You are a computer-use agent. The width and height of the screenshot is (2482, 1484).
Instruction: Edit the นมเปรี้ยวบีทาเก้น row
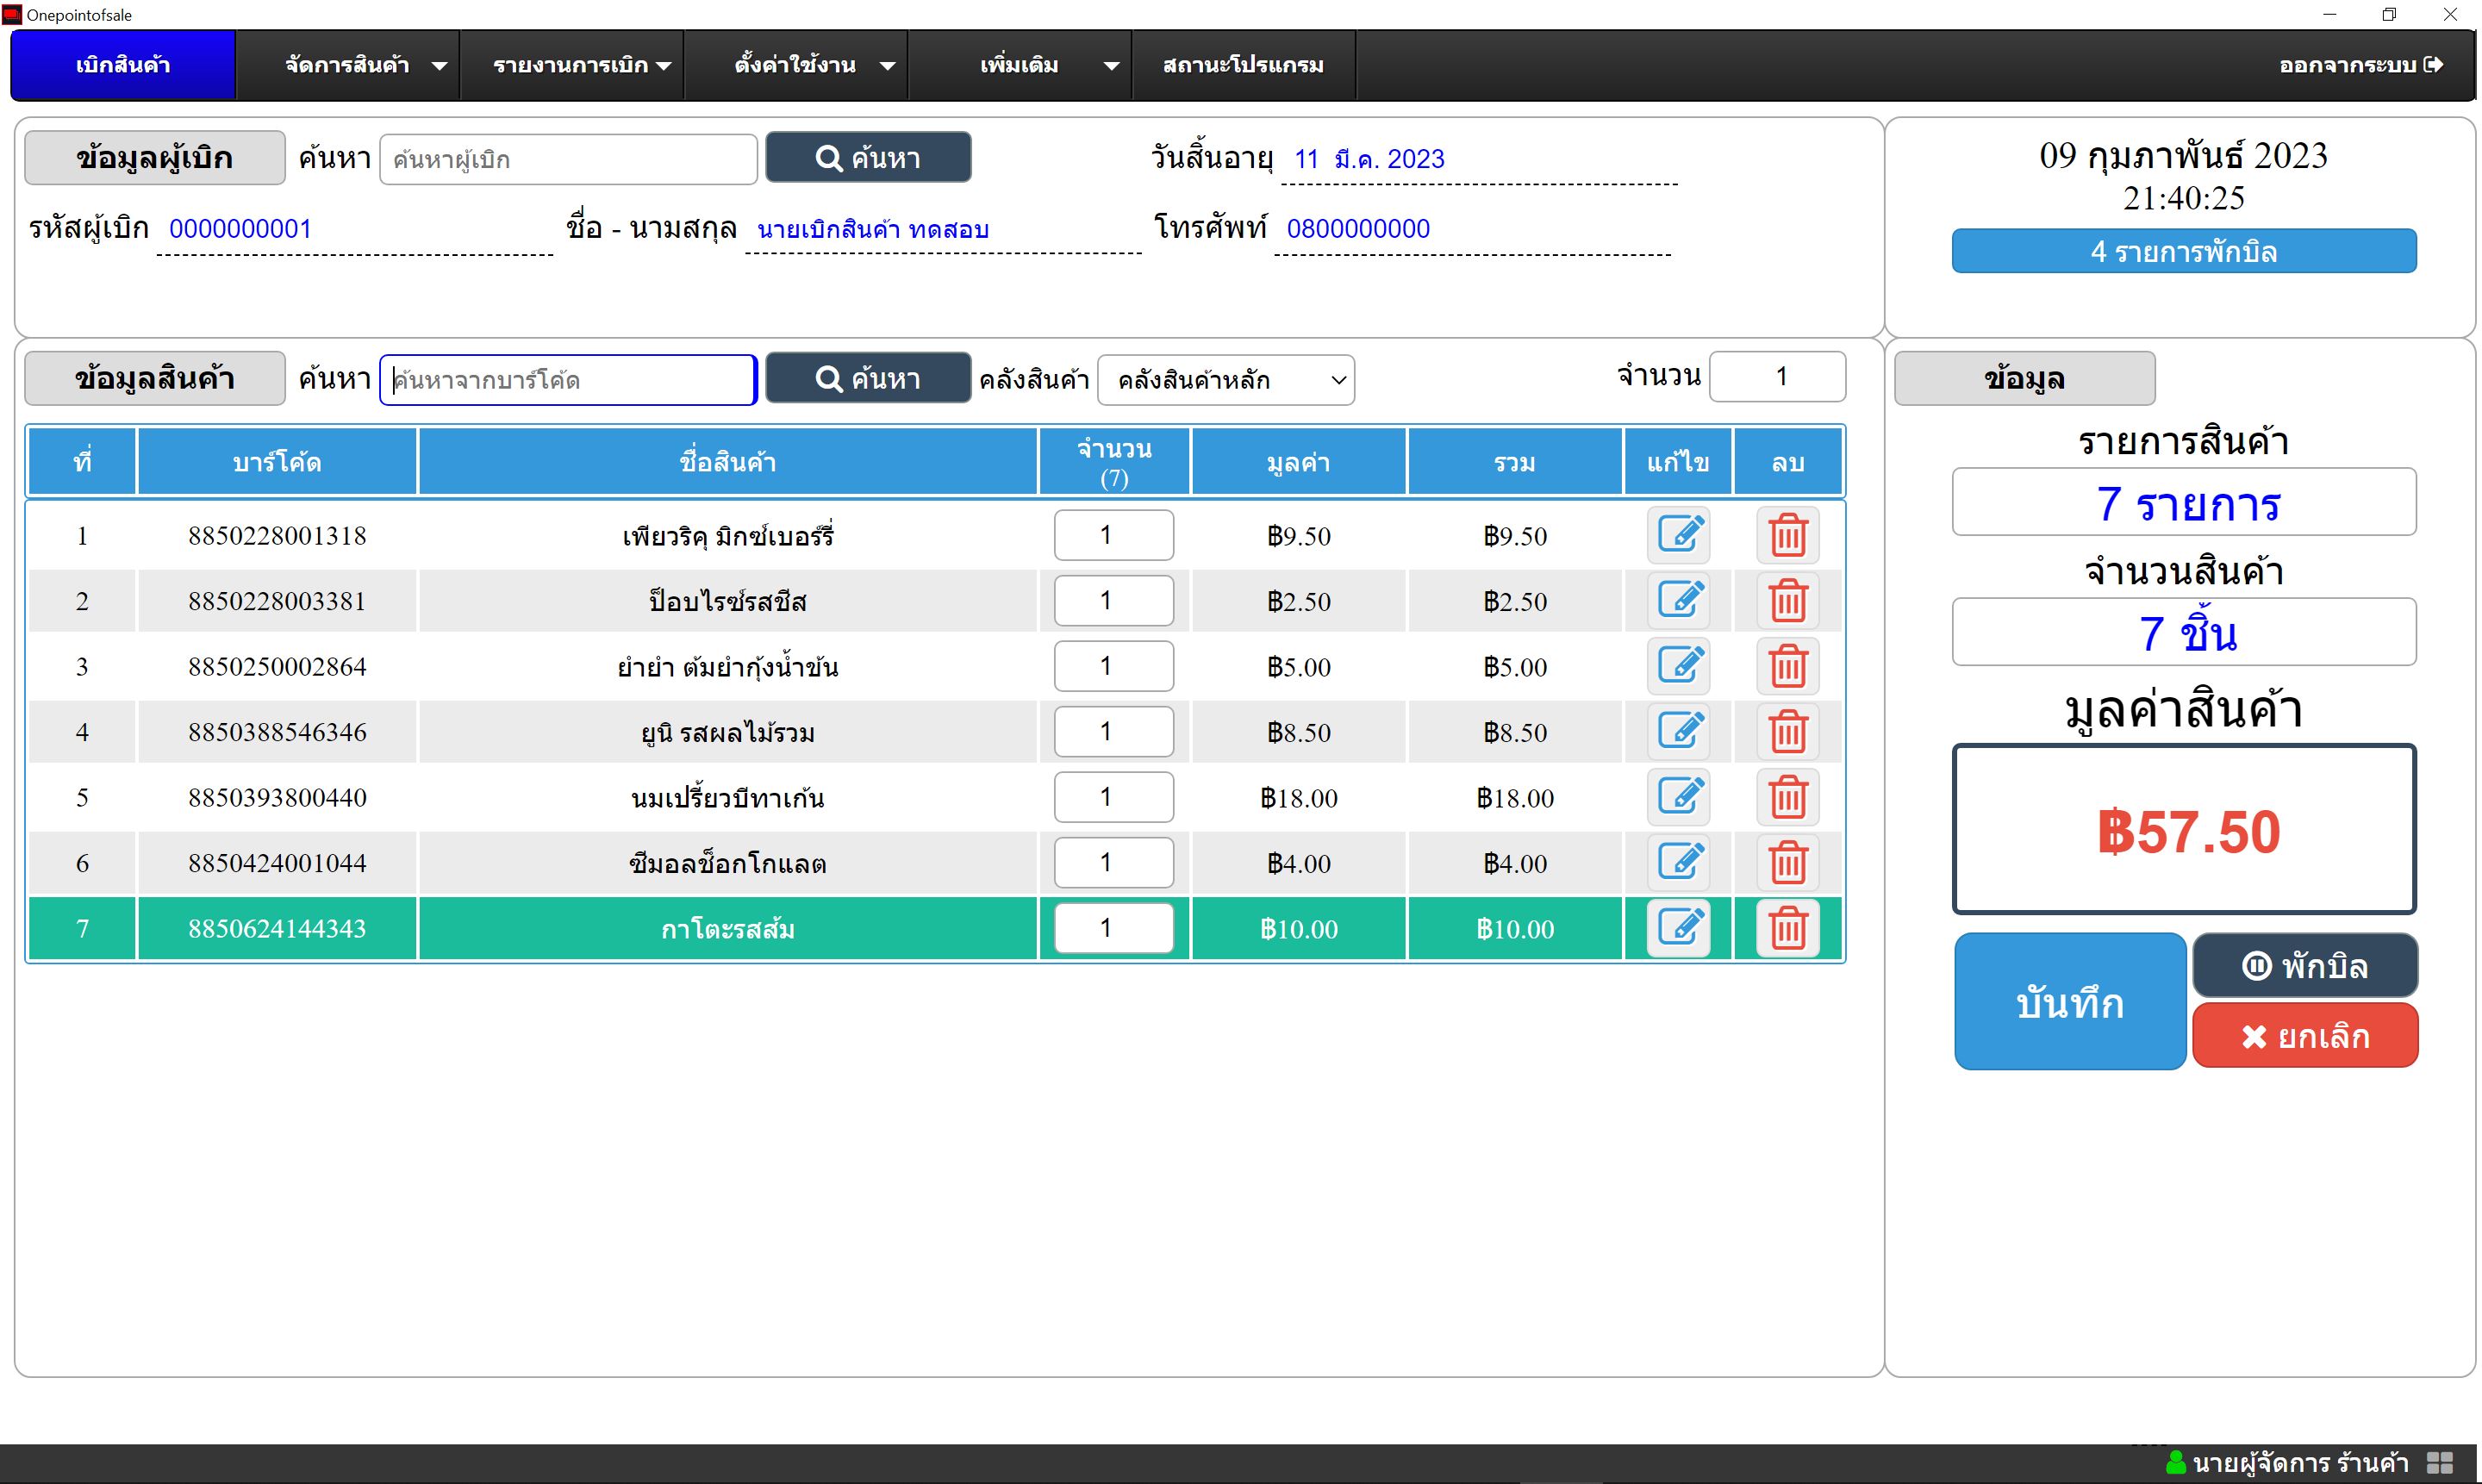pos(1678,797)
